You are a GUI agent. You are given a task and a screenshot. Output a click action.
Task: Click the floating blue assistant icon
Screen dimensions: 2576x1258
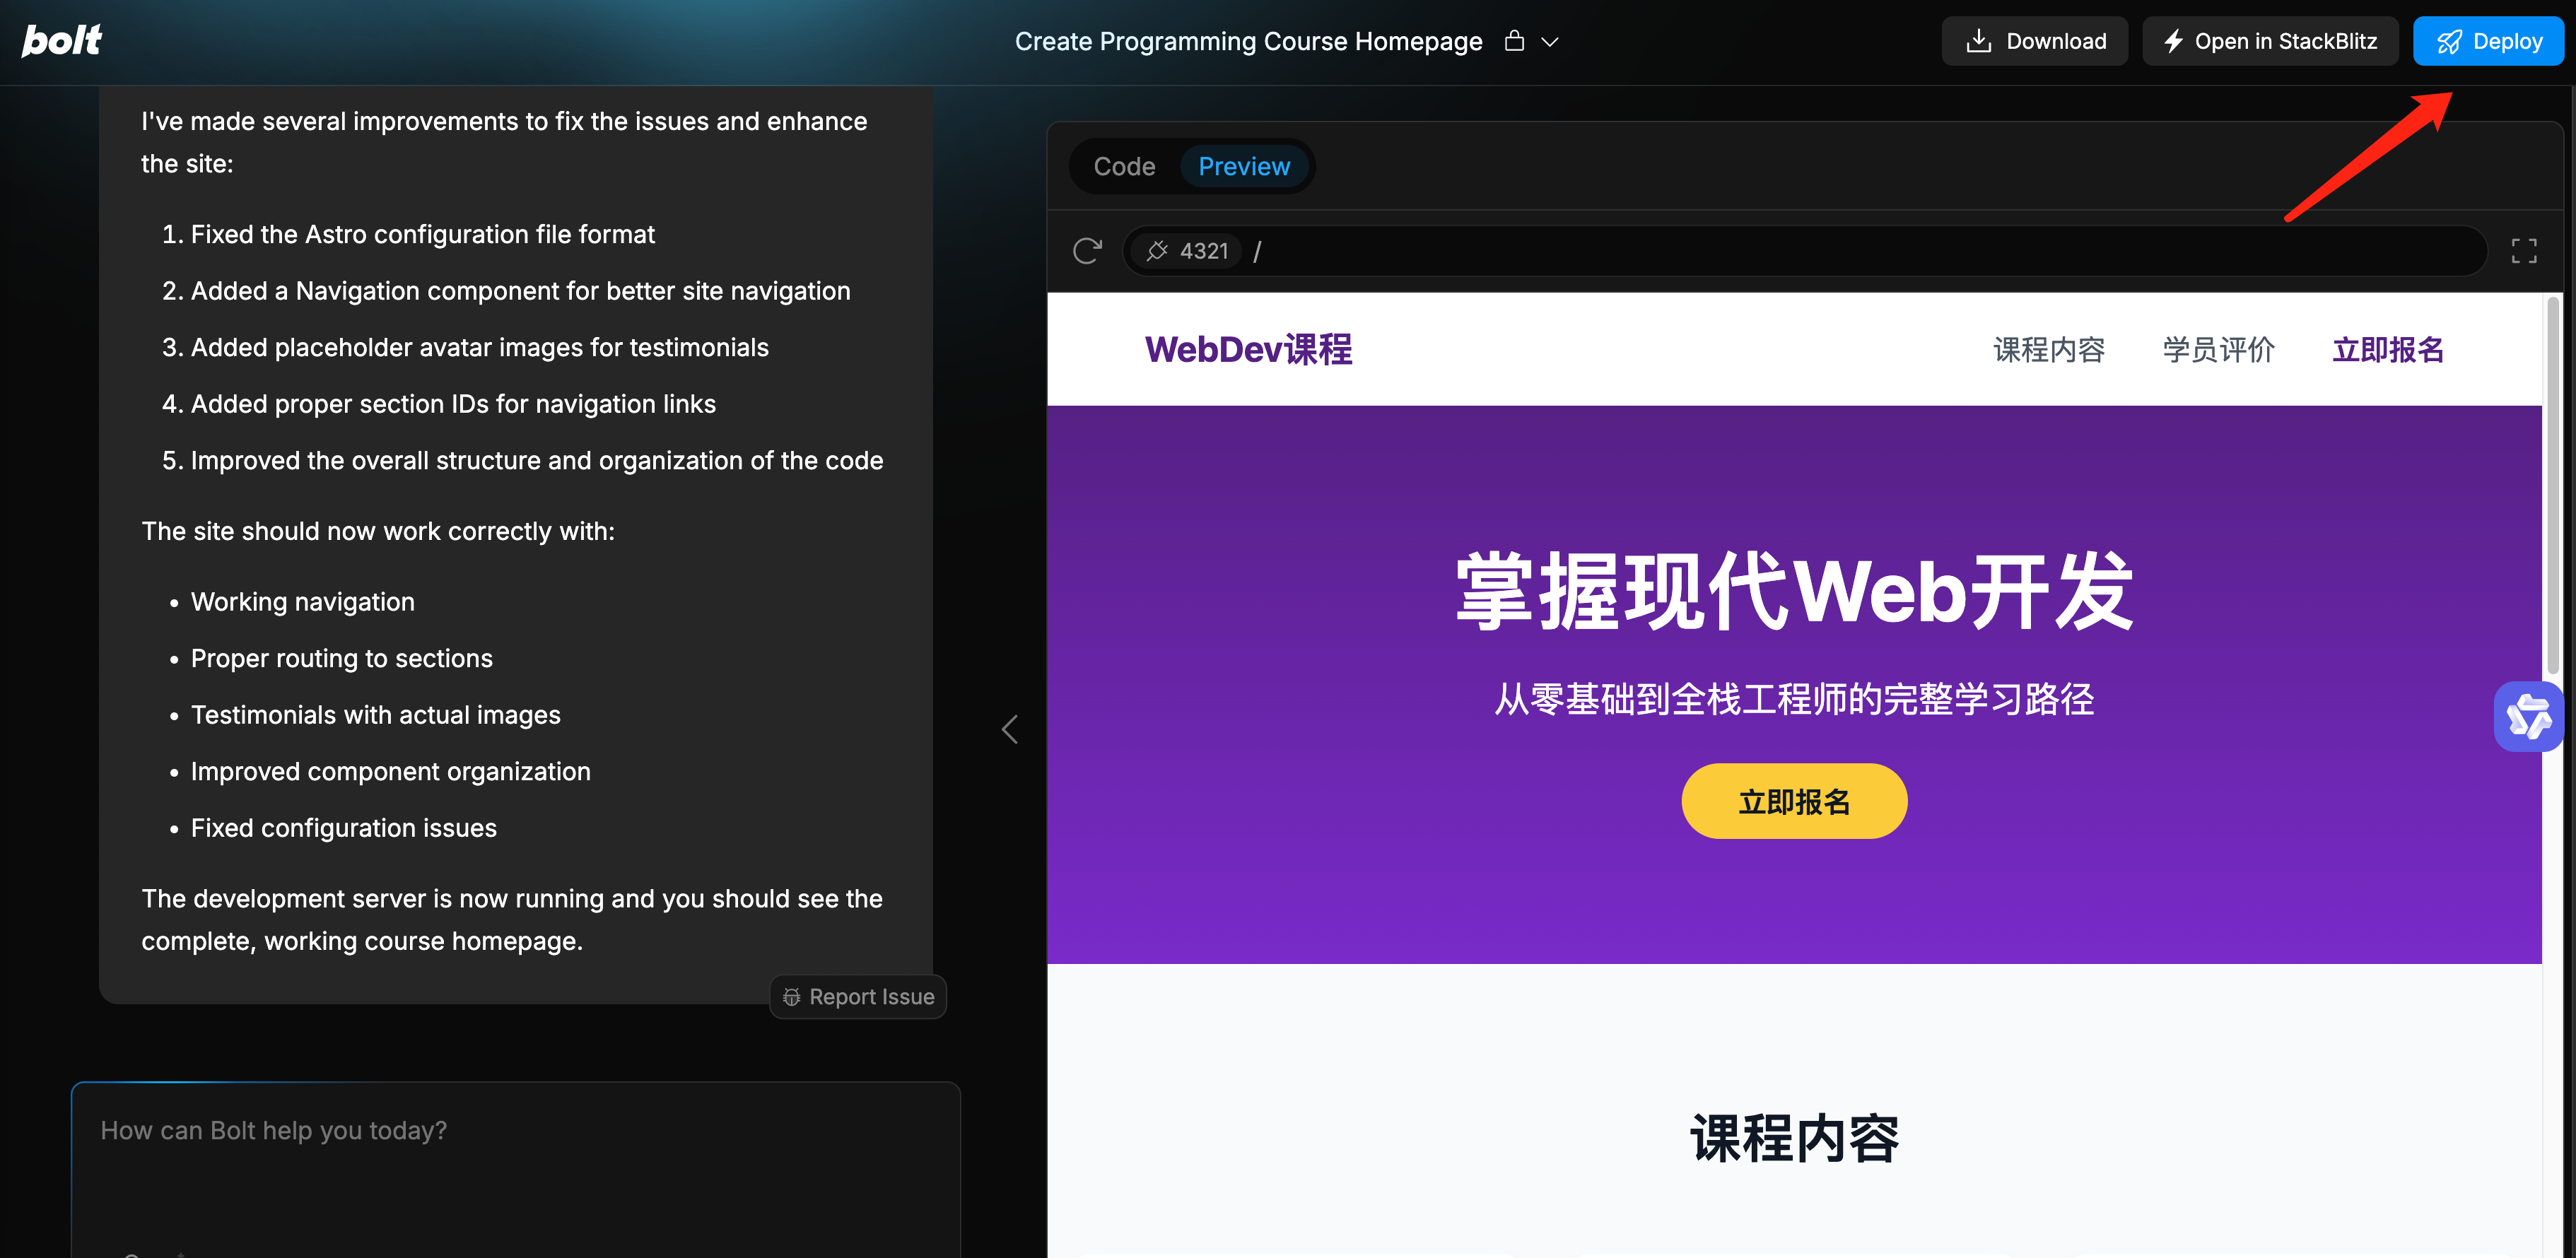(x=2528, y=716)
